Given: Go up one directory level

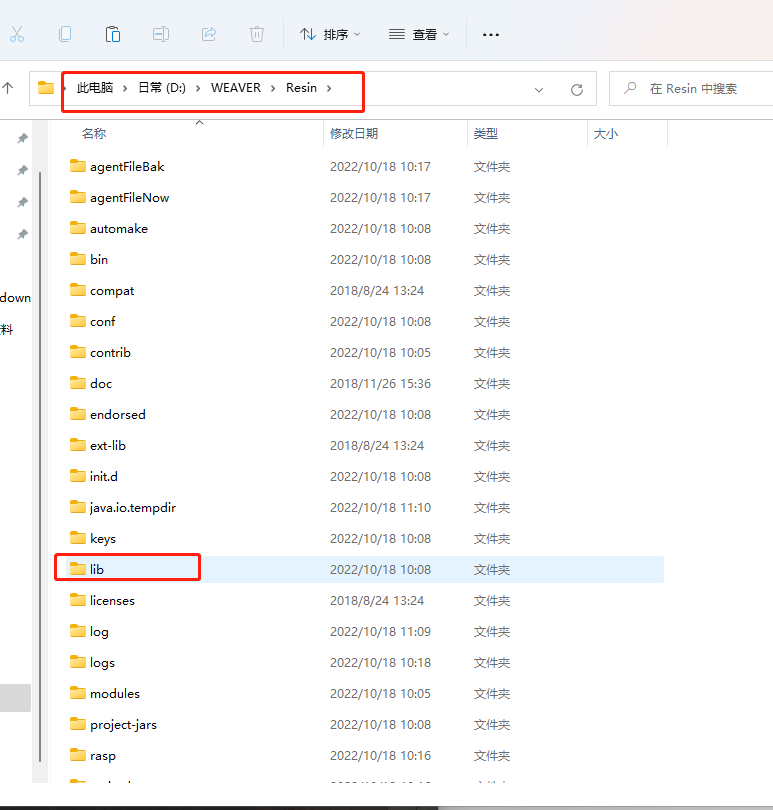Looking at the screenshot, I should tap(8, 88).
